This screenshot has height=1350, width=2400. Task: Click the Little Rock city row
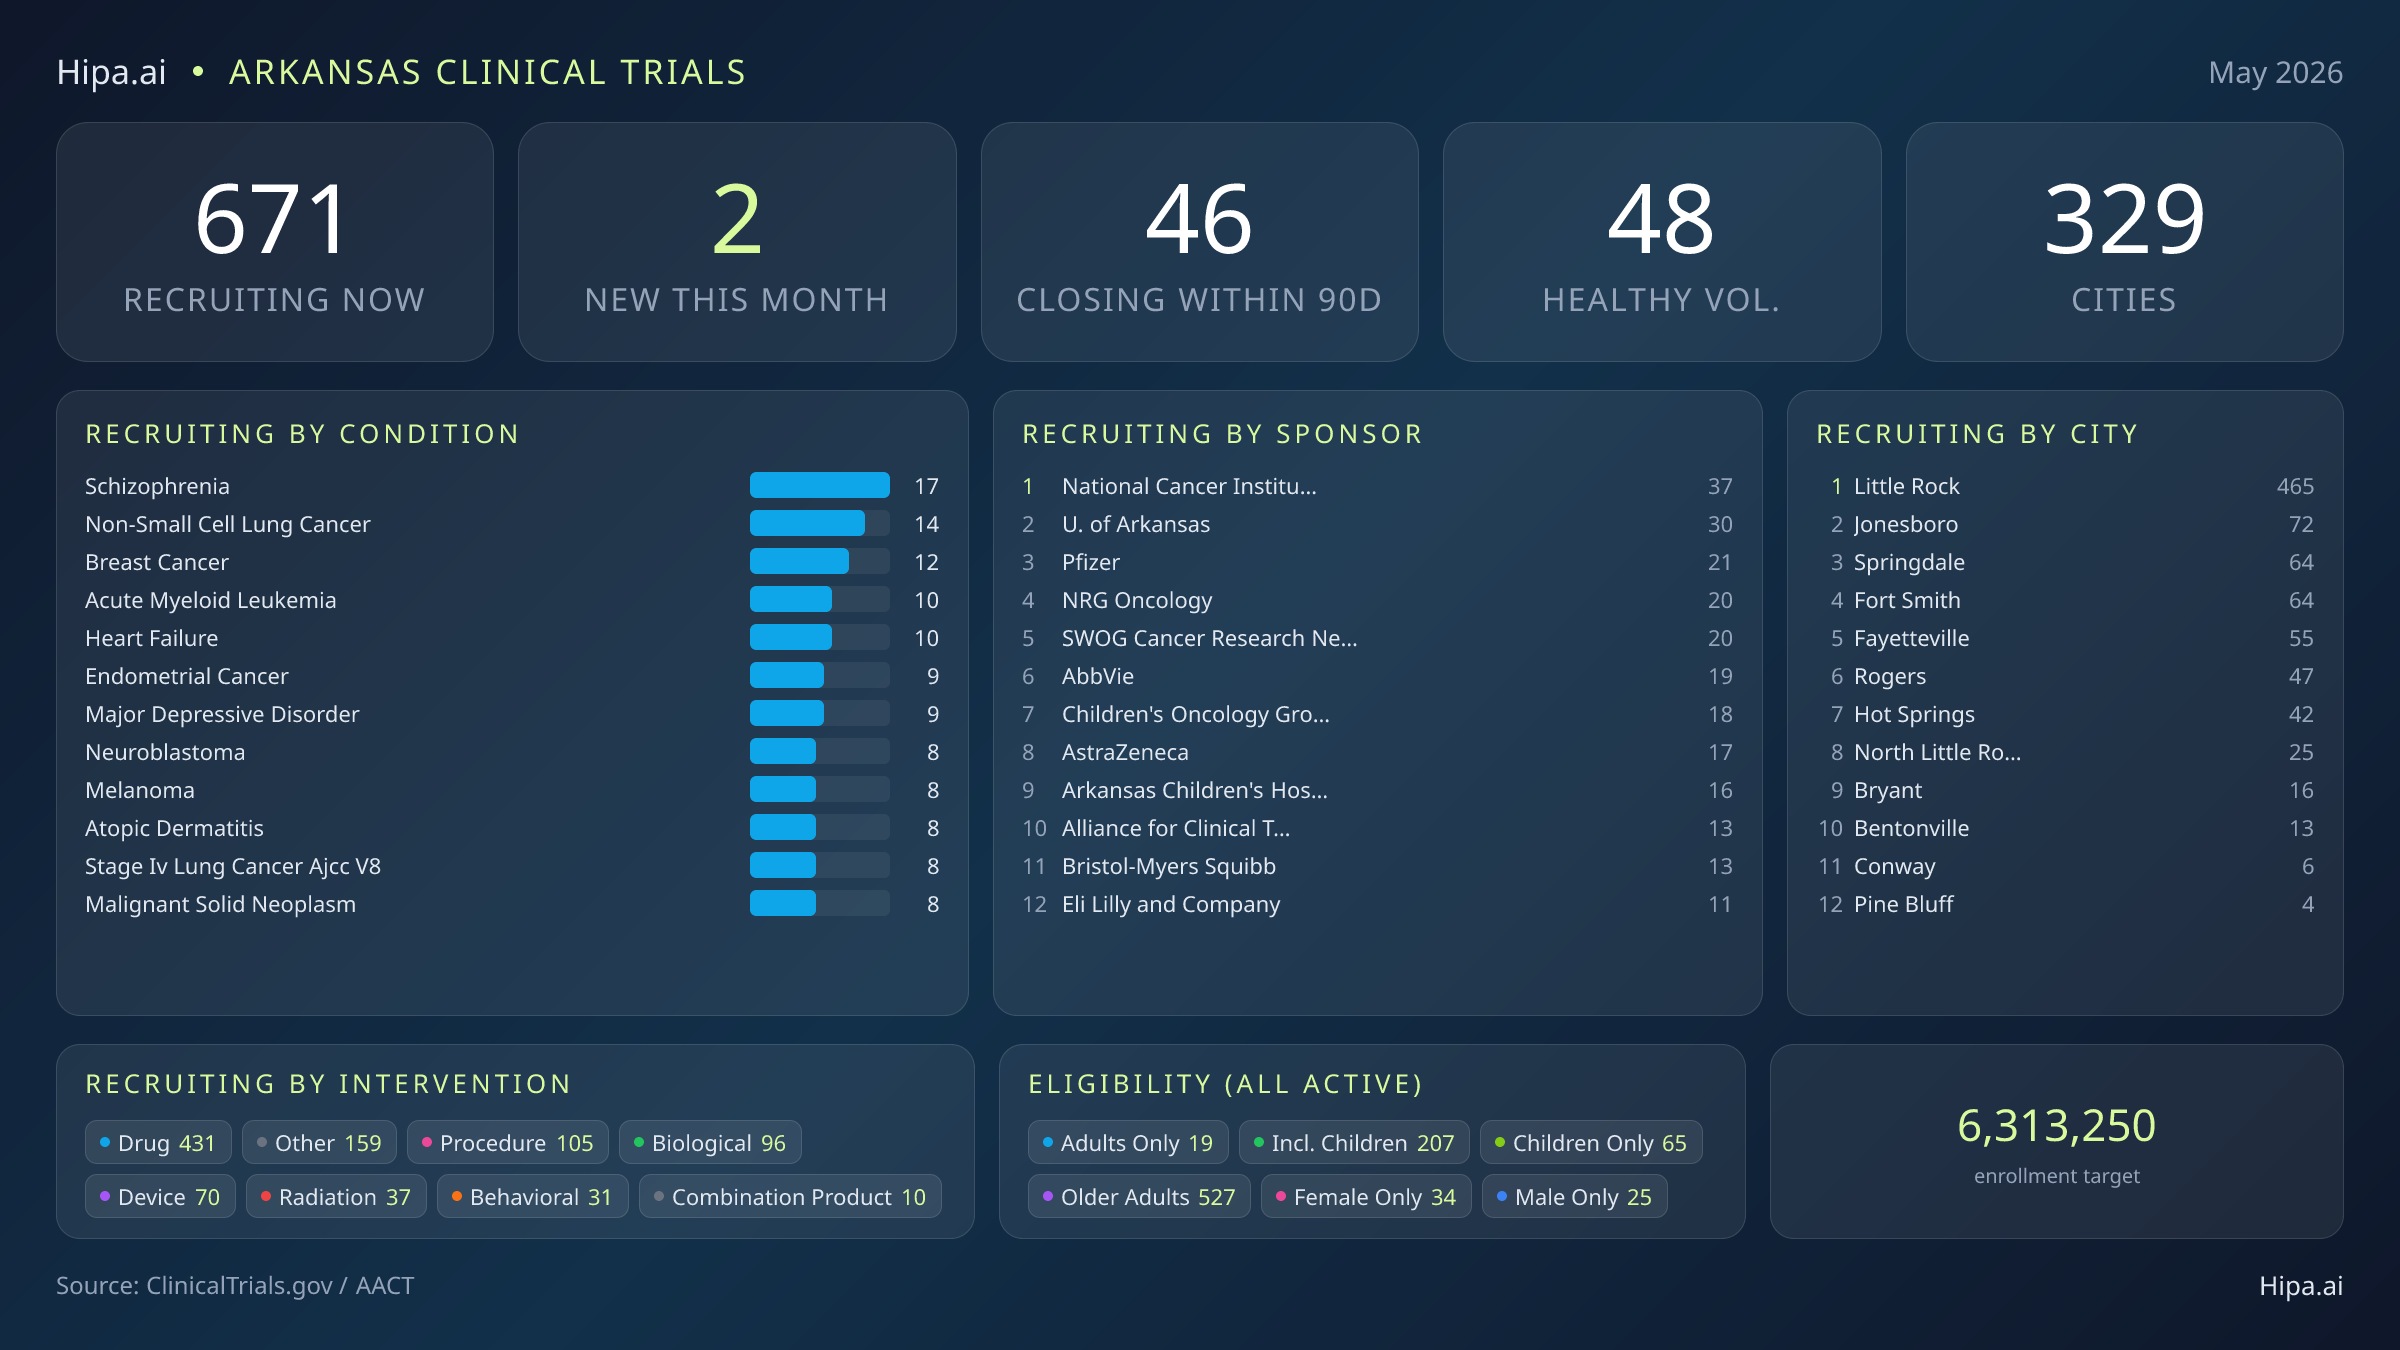[2065, 486]
